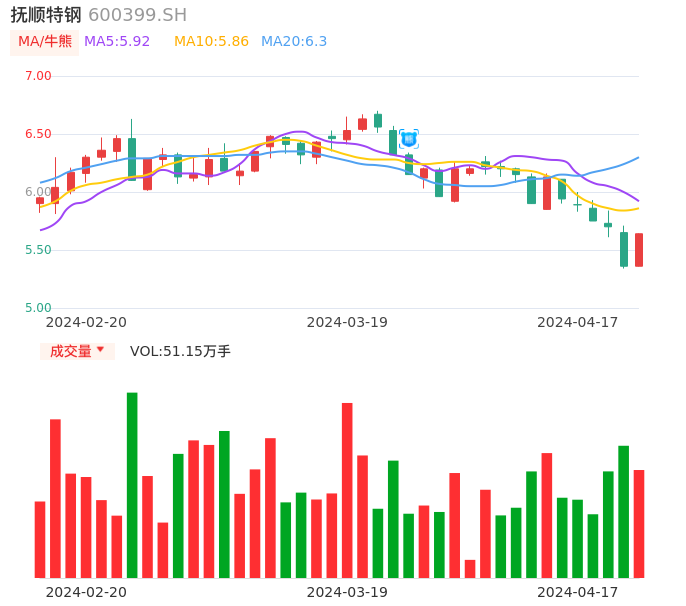686x606 pixels.
Task: Click the stock code 600399.SH
Action: click(137, 15)
